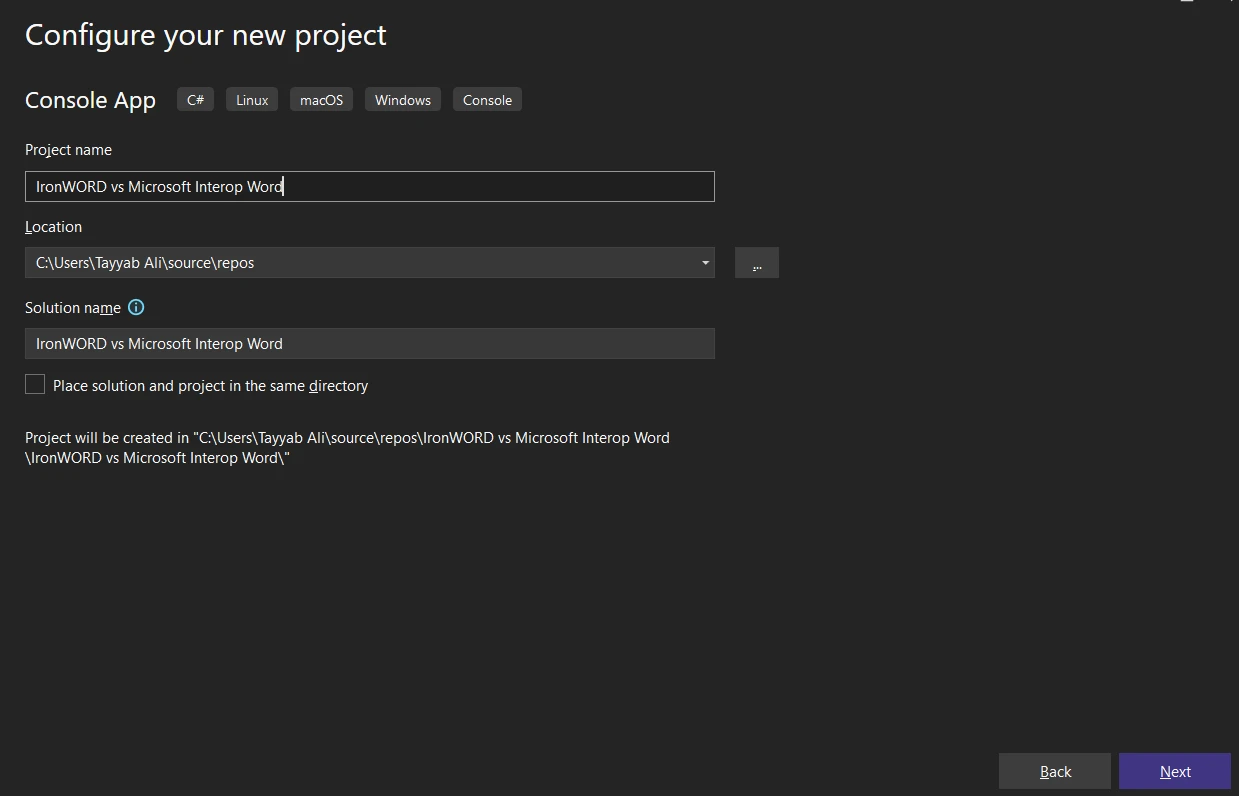This screenshot has height=796, width=1239.
Task: Click the Location label
Action: (x=53, y=227)
